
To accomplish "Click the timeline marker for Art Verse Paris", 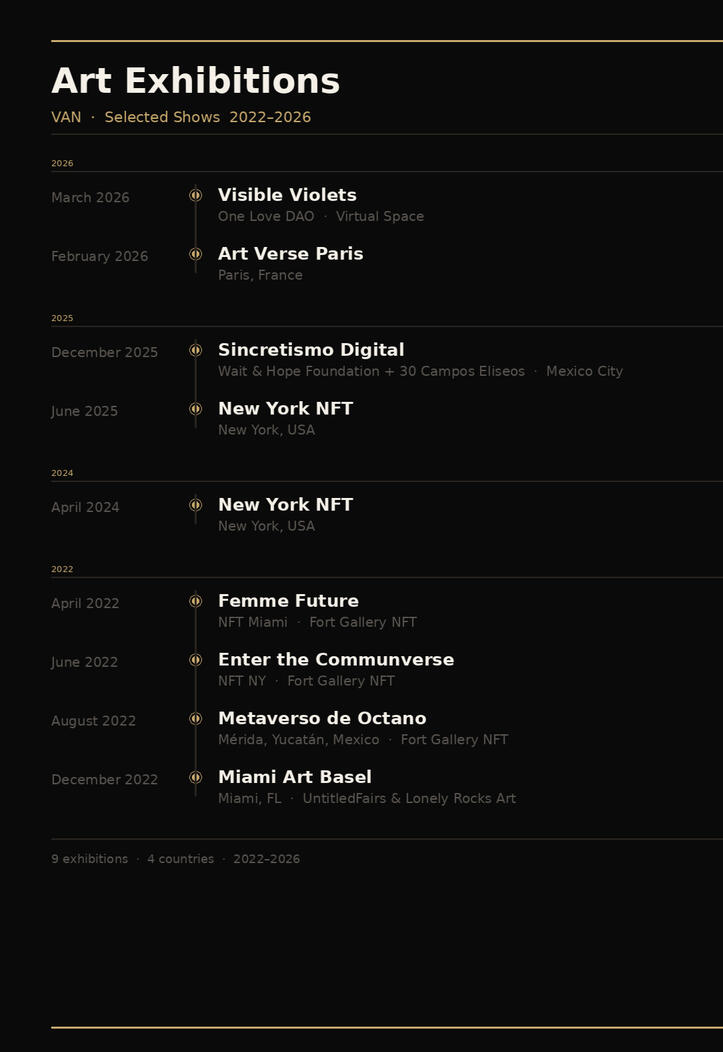I will click(x=195, y=254).
